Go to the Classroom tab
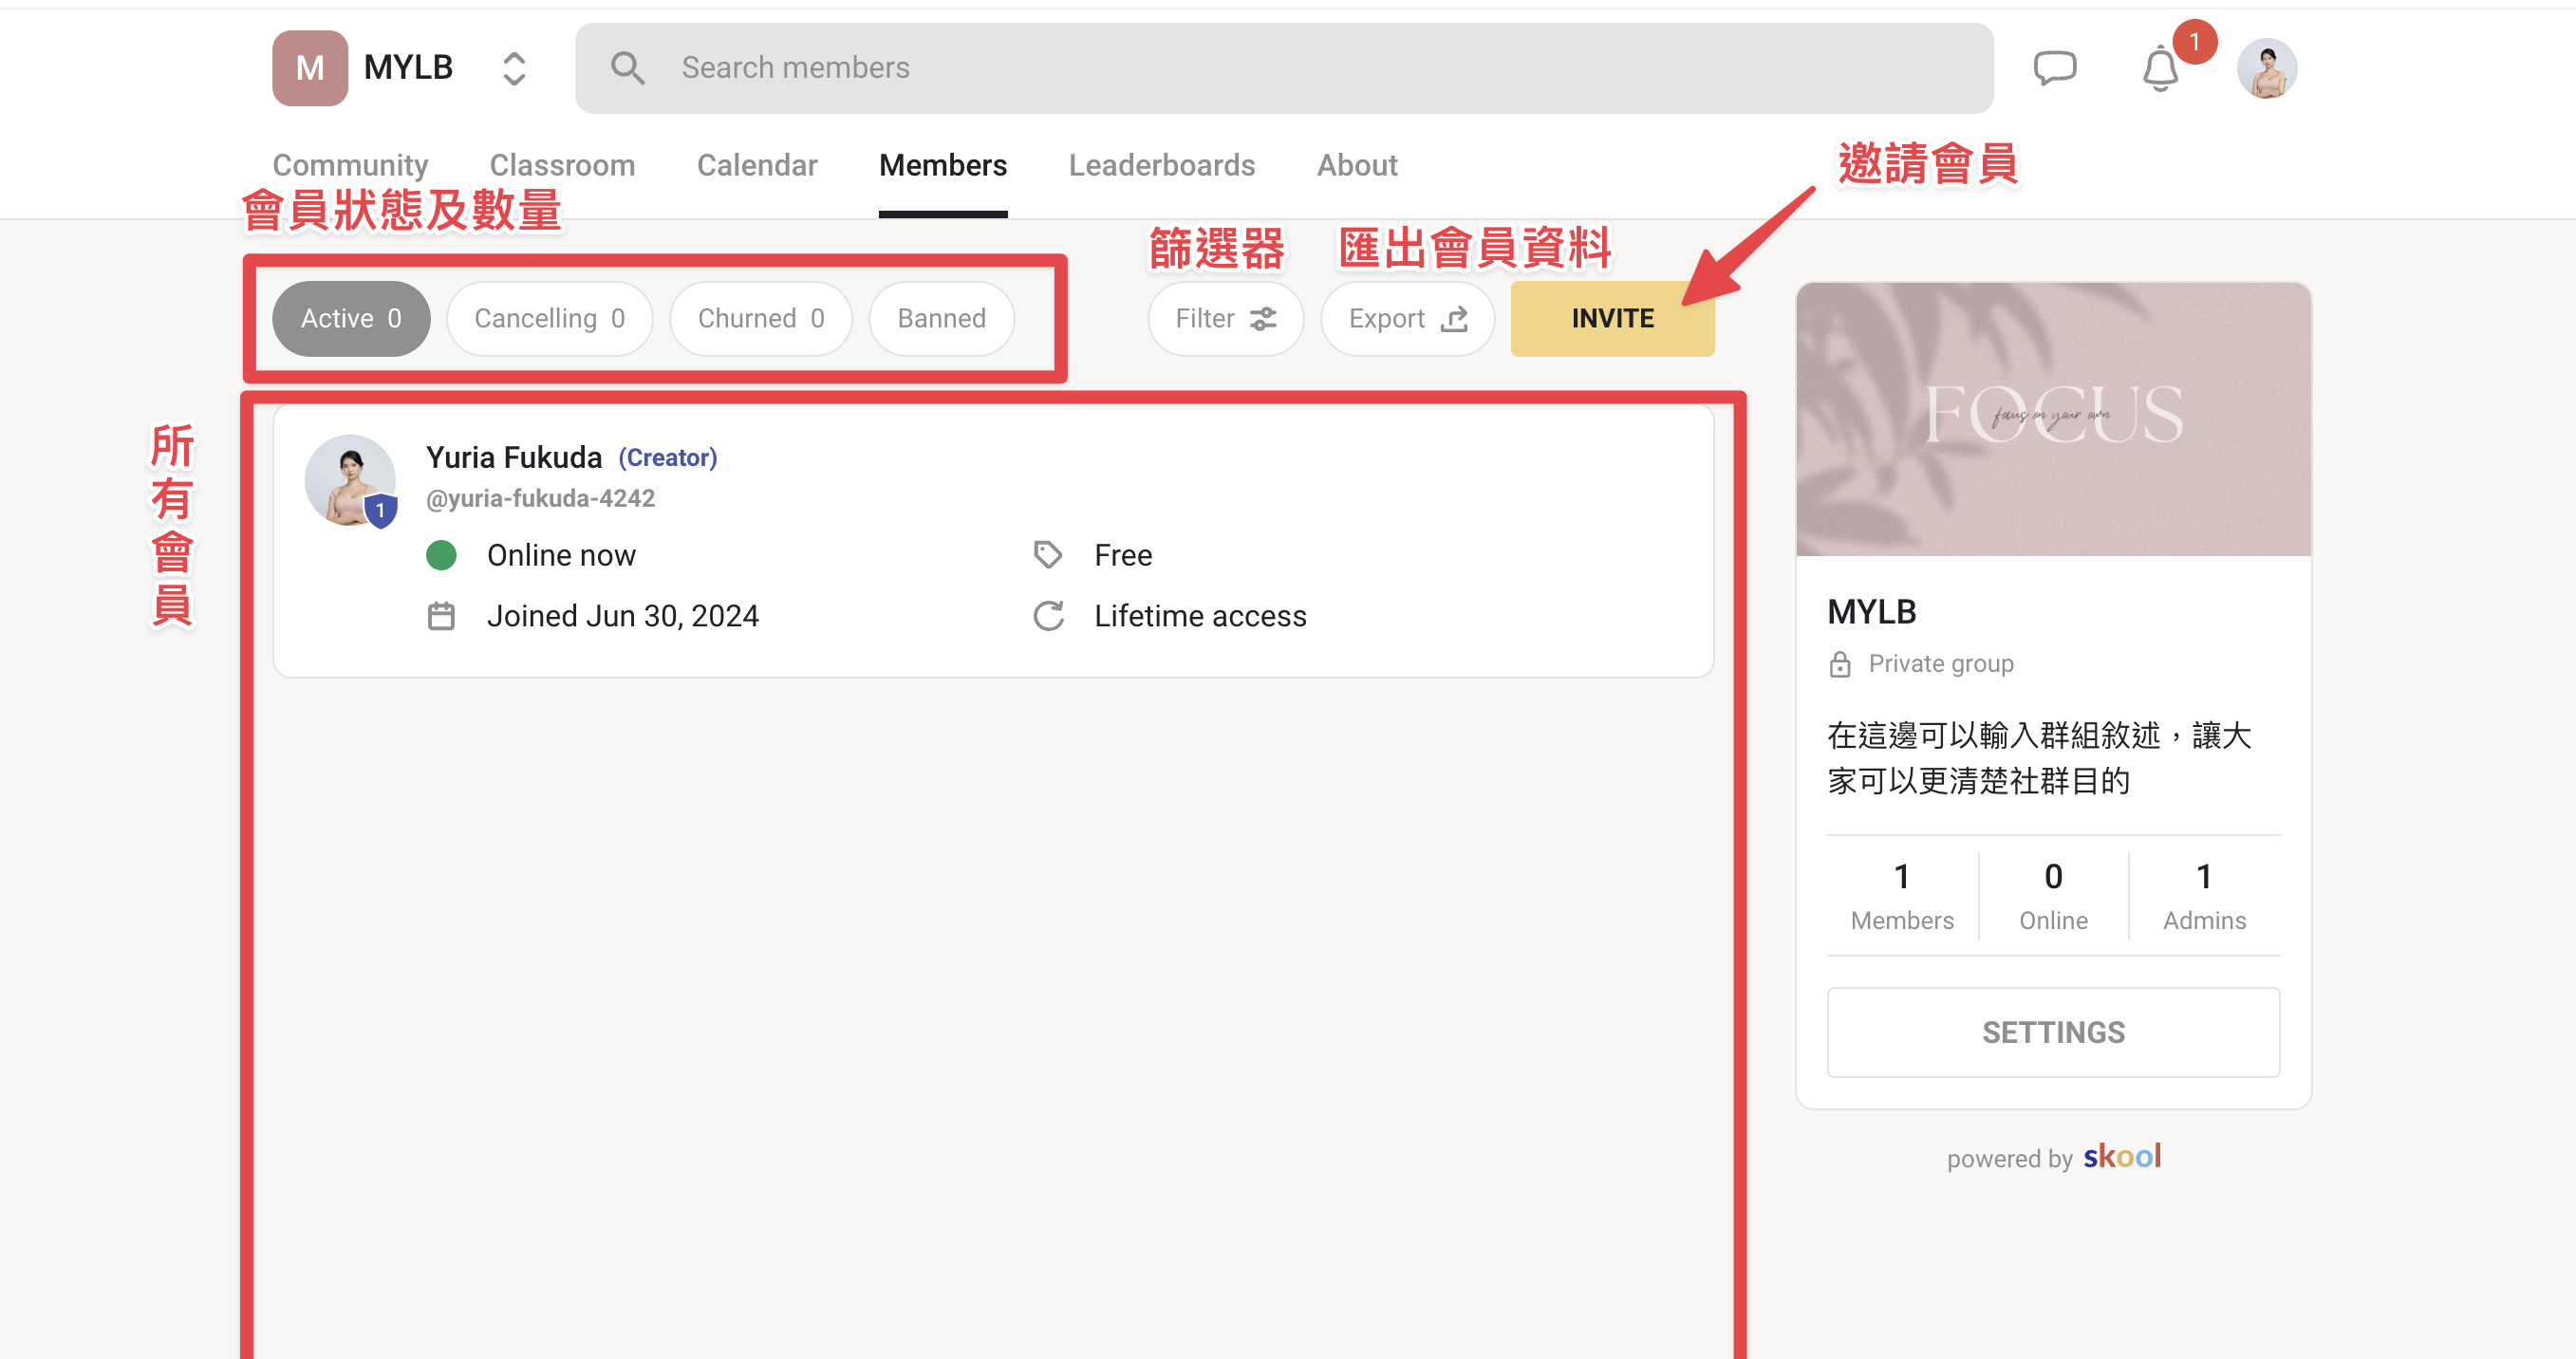 562,165
